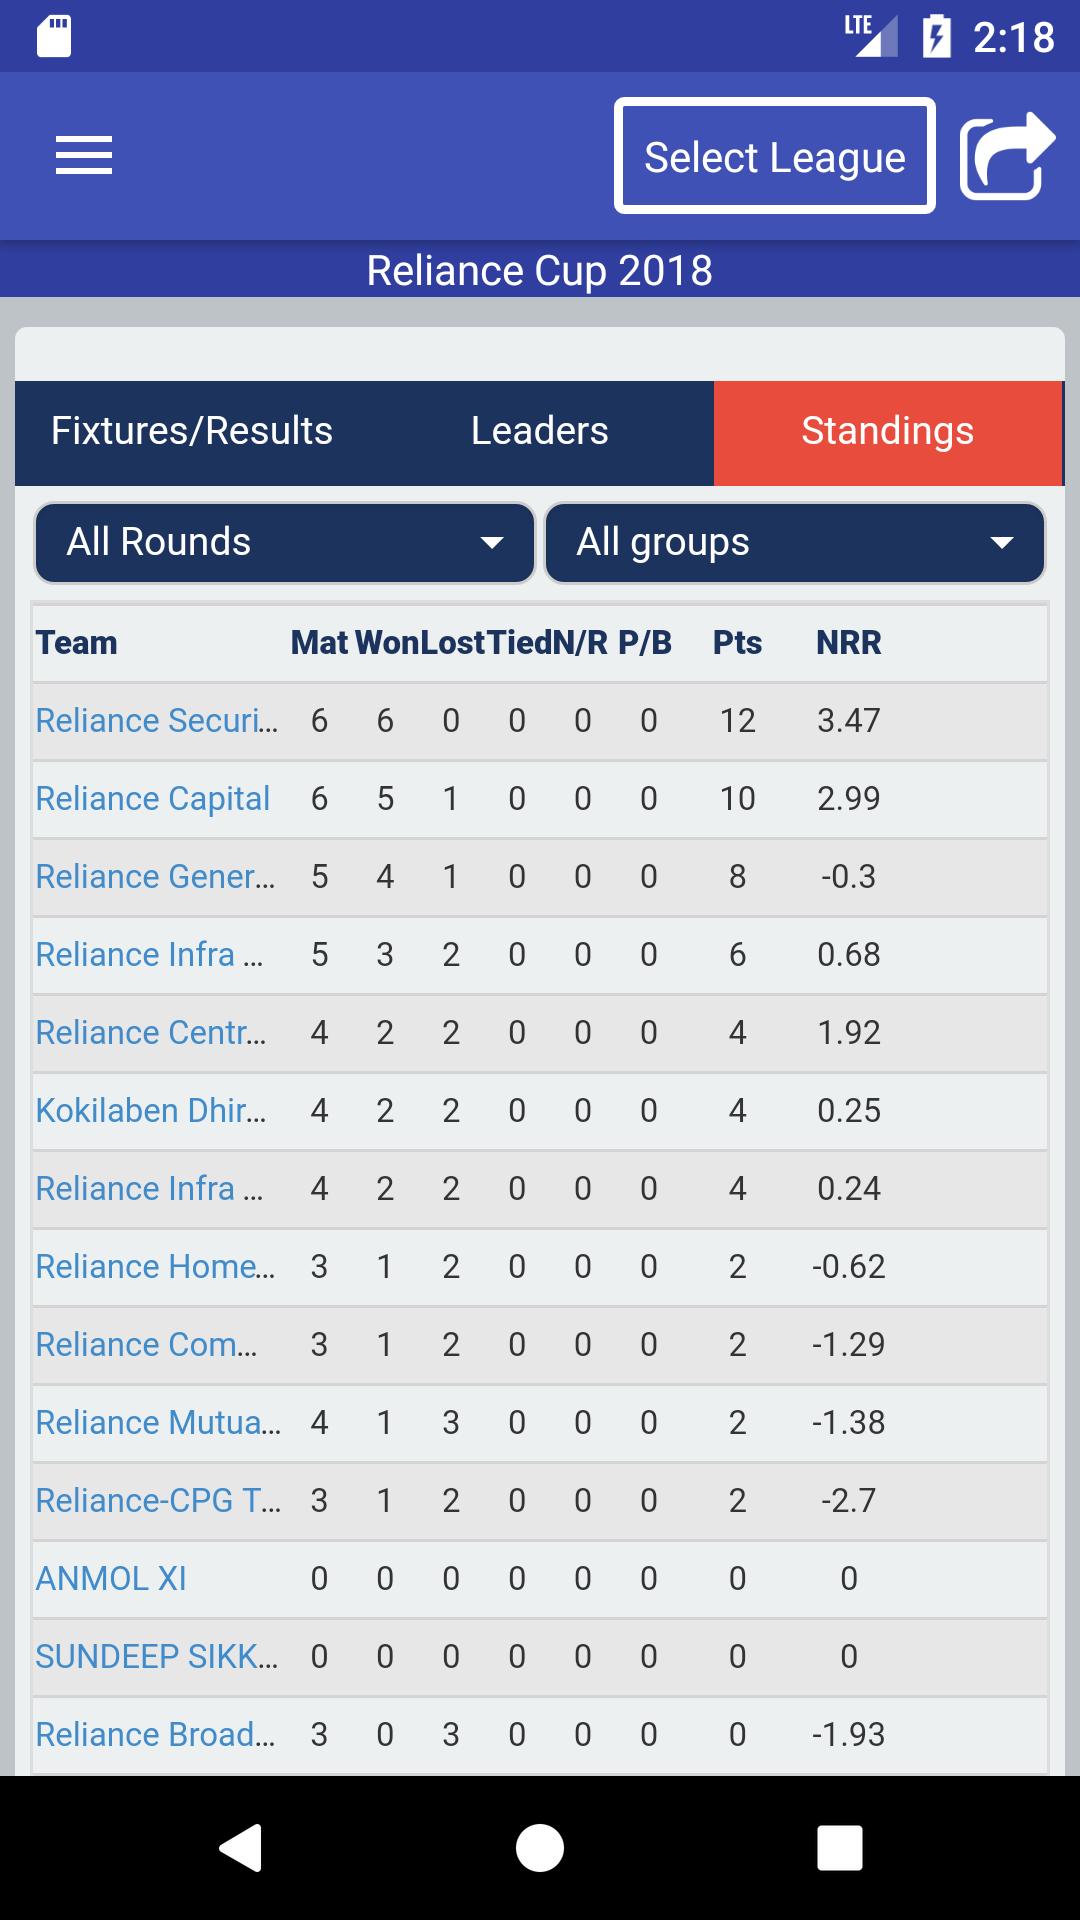Click the Select League button
1080x1920 pixels.
775,156
